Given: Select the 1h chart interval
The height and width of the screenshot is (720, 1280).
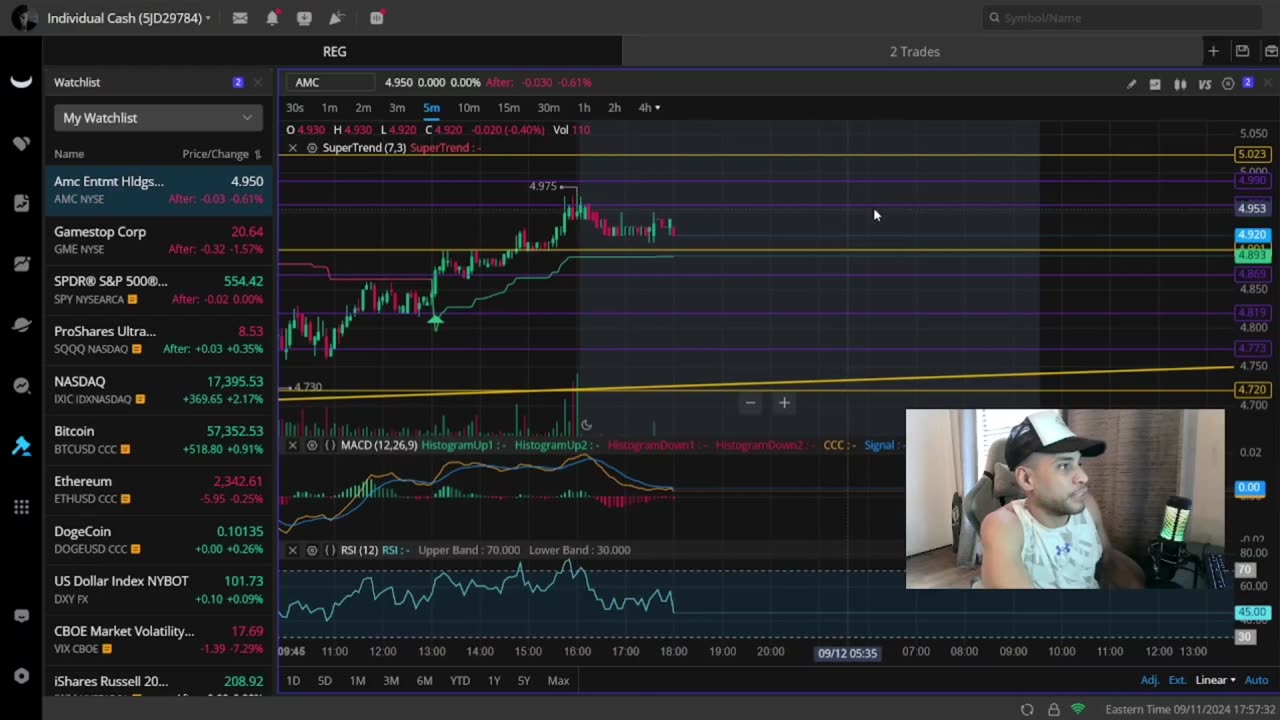Looking at the screenshot, I should (584, 108).
